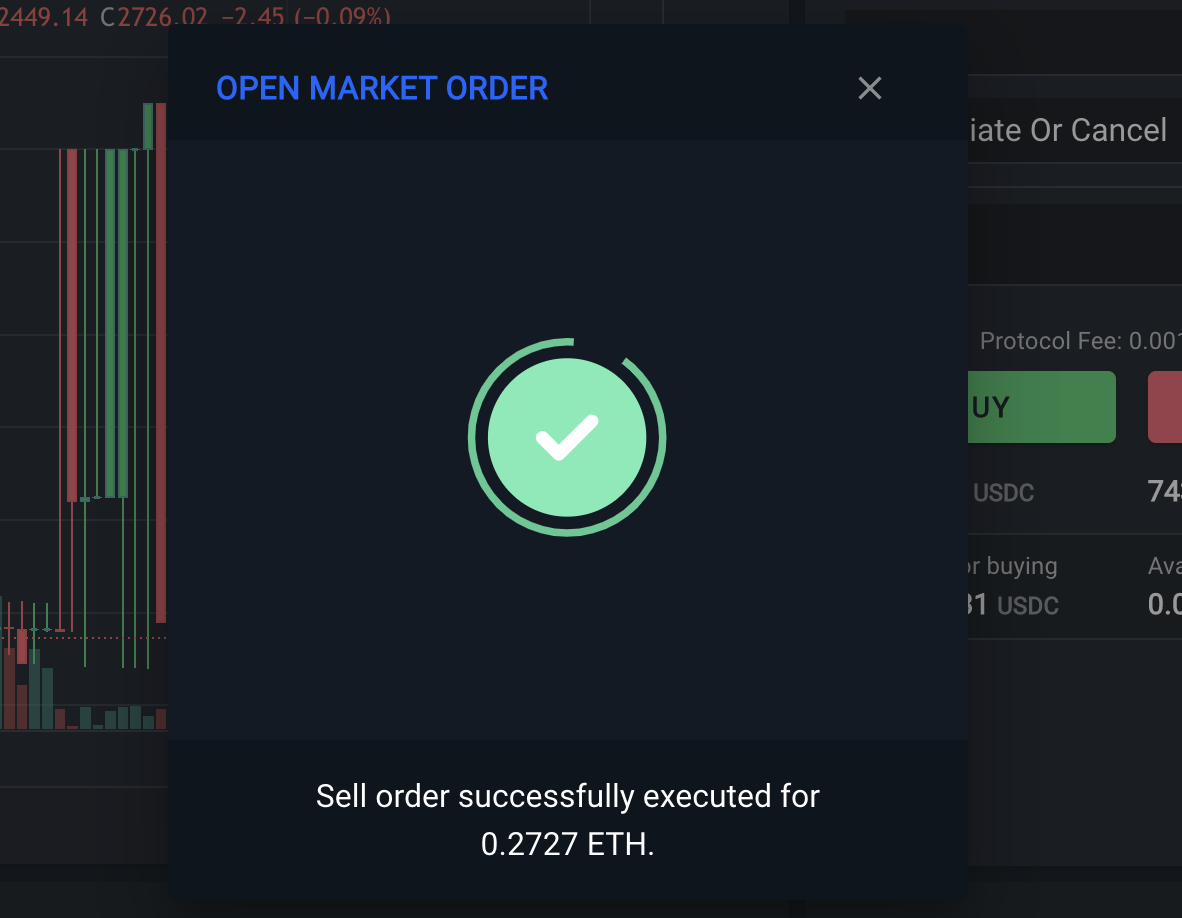
Task: Click the green success checkmark icon
Action: [567, 437]
